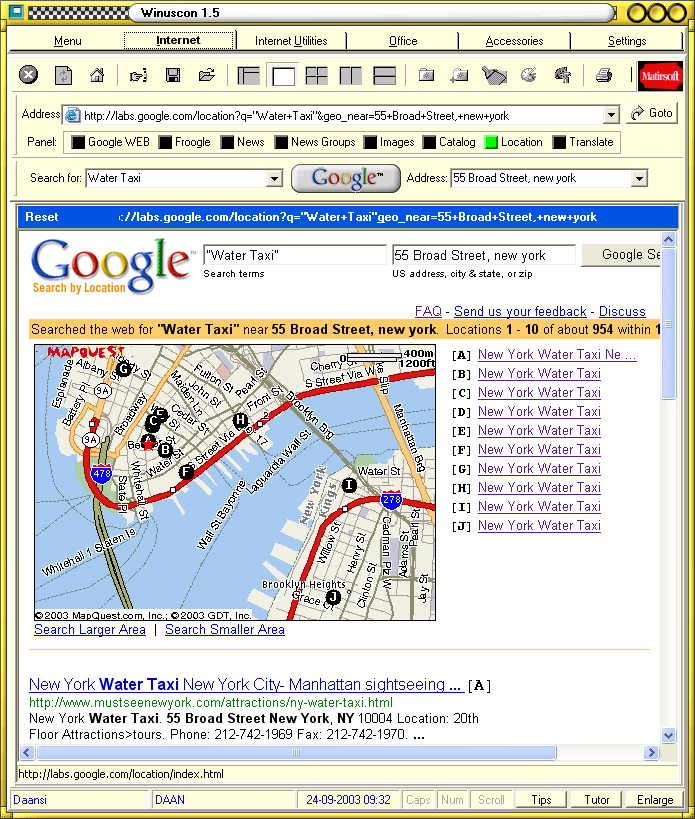Click the Open folder toolbar icon
The image size is (695, 819).
point(207,75)
